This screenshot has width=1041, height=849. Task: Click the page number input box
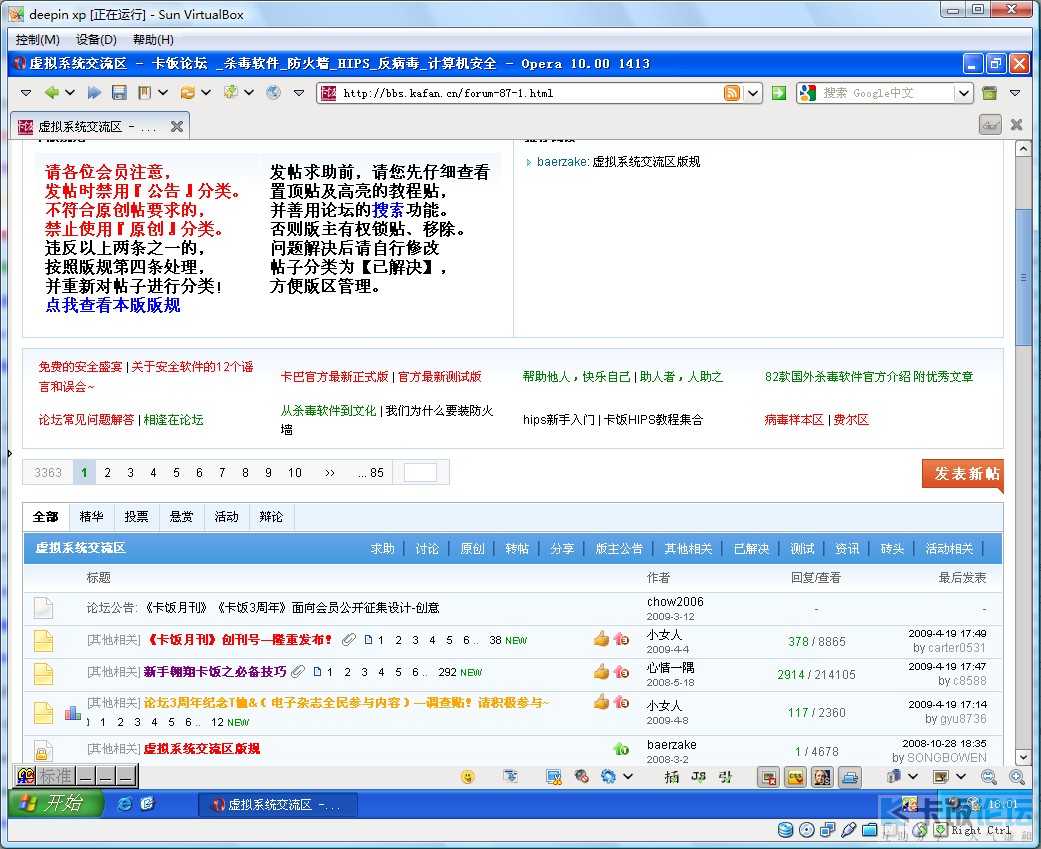pyautogui.click(x=420, y=473)
